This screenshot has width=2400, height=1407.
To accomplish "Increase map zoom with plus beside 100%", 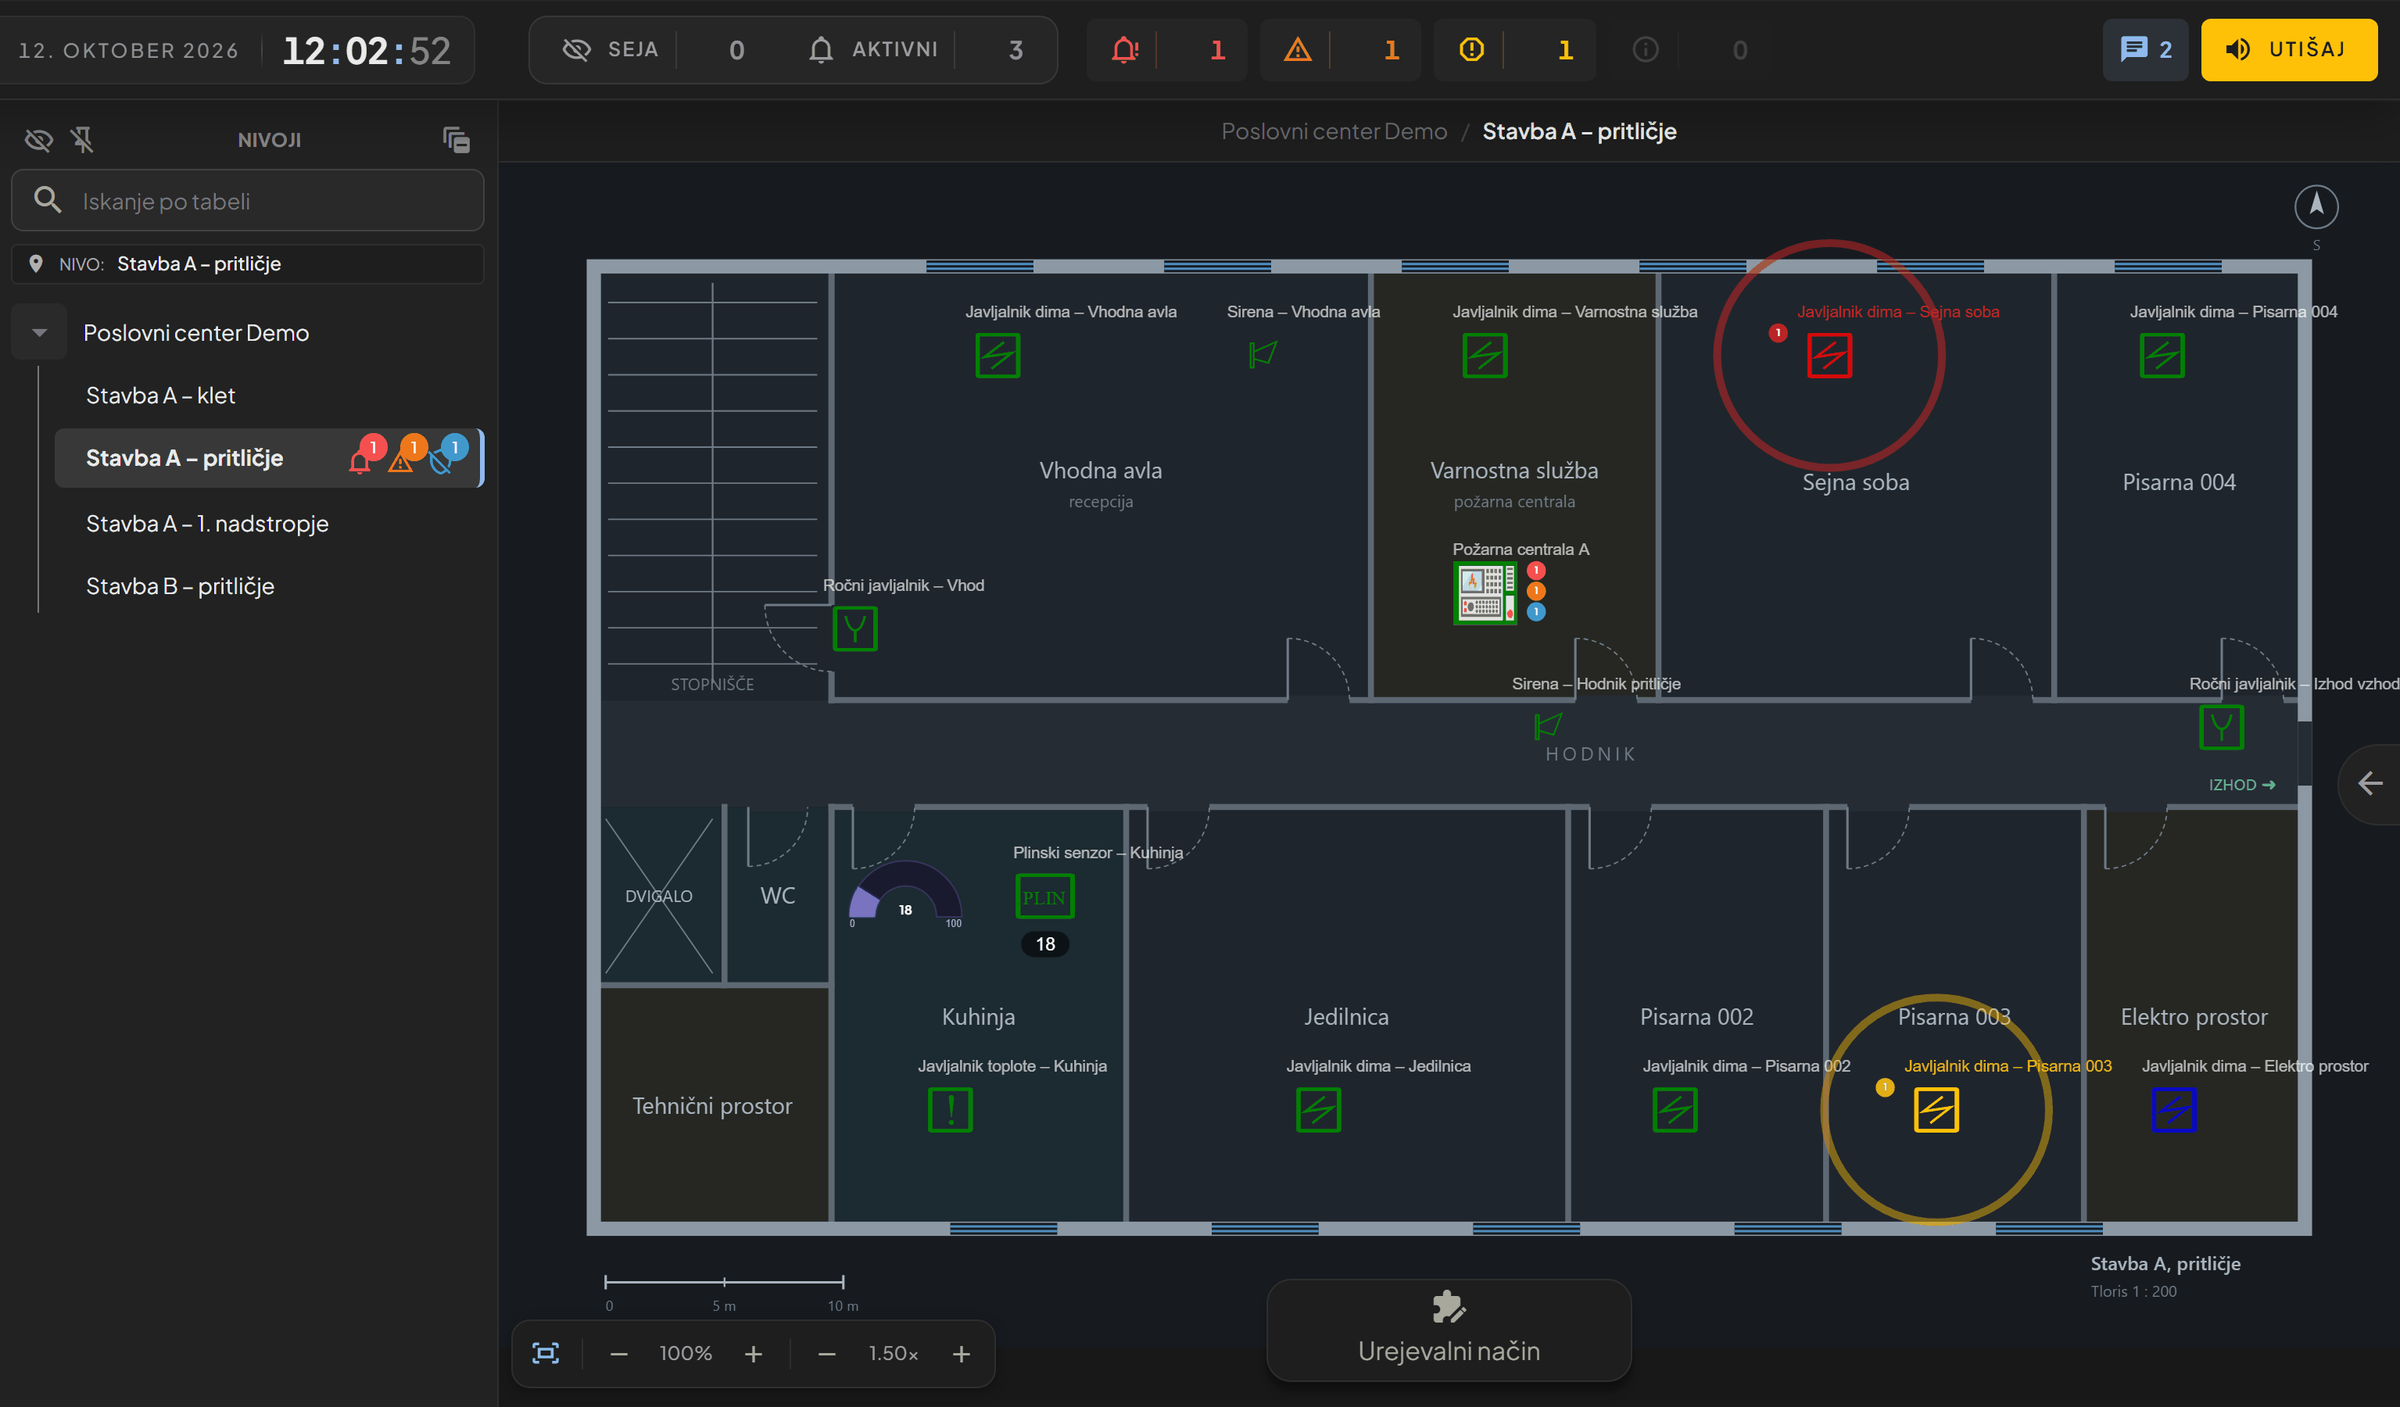I will click(x=753, y=1353).
